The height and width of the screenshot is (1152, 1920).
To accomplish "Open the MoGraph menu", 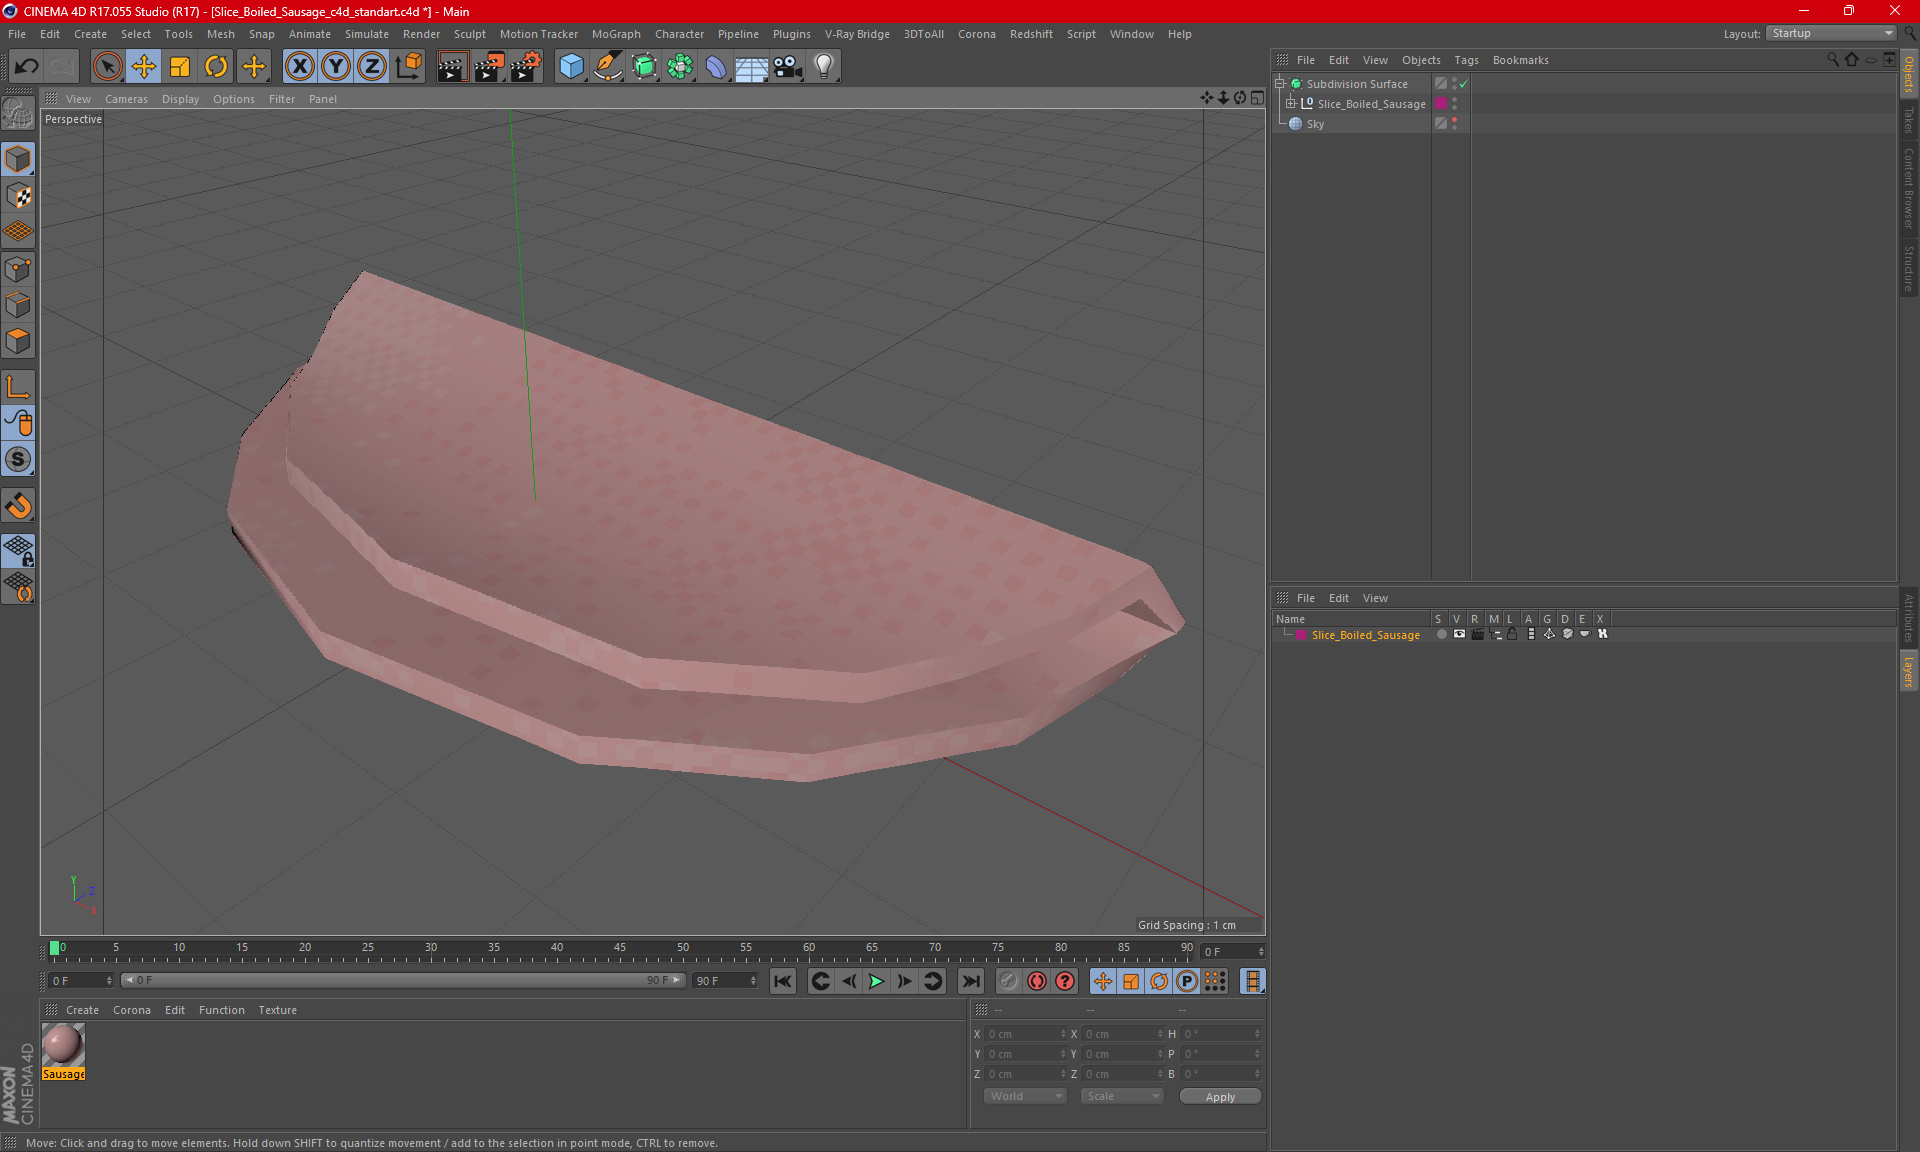I will 616,34.
